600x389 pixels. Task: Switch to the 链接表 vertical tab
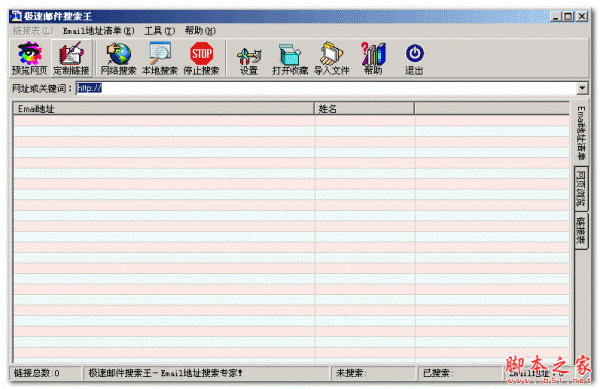tap(581, 231)
